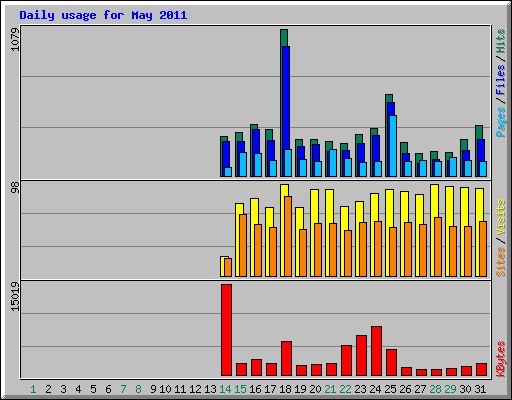Click day 31 on the x-axis
512x400 pixels.
pos(480,389)
